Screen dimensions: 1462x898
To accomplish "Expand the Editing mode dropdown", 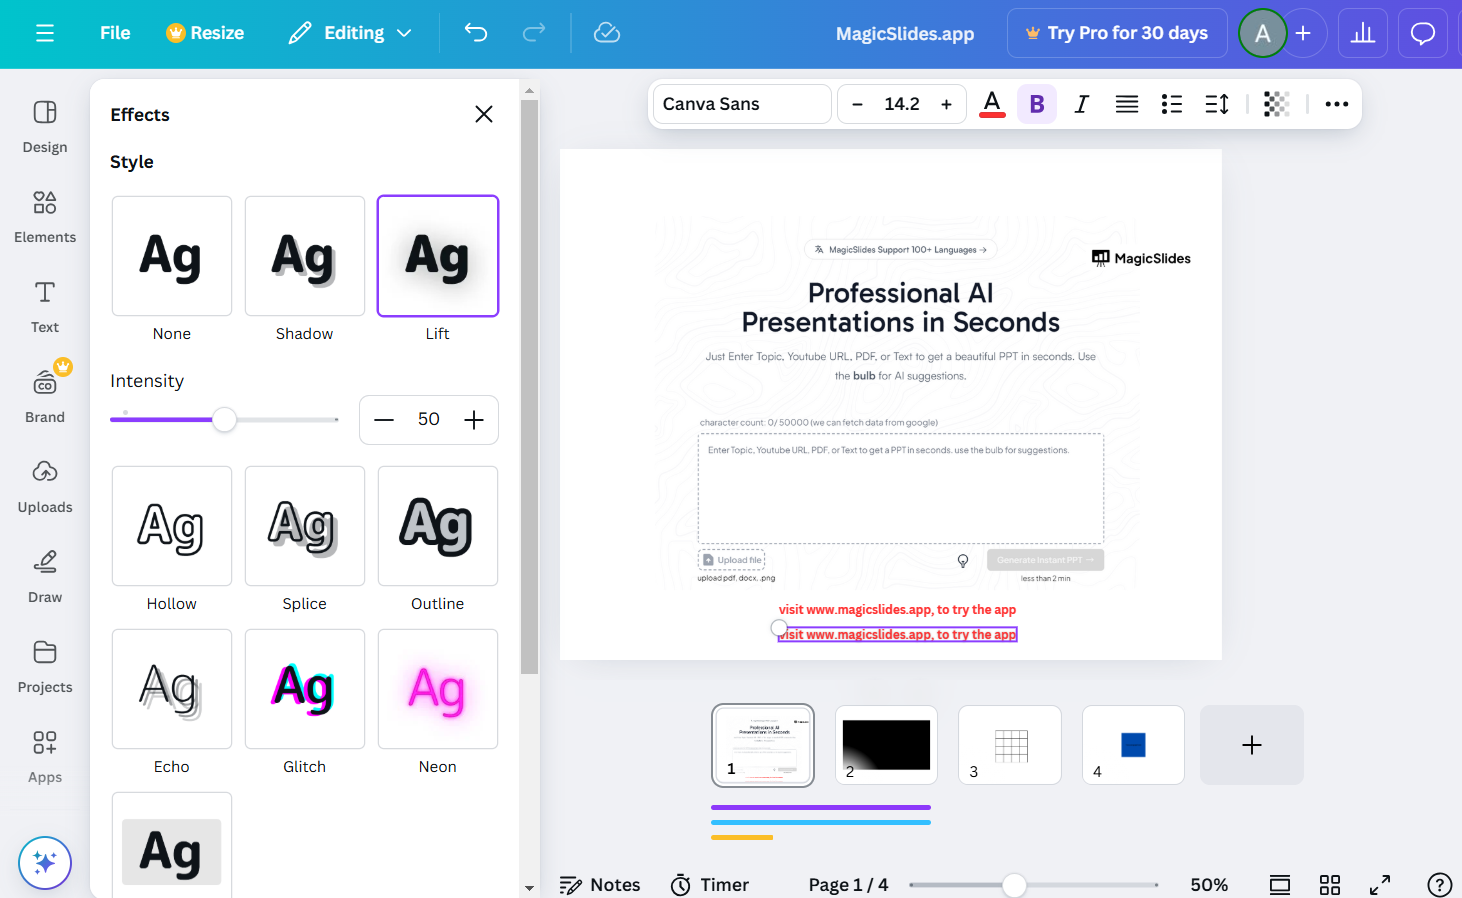I will (x=350, y=33).
